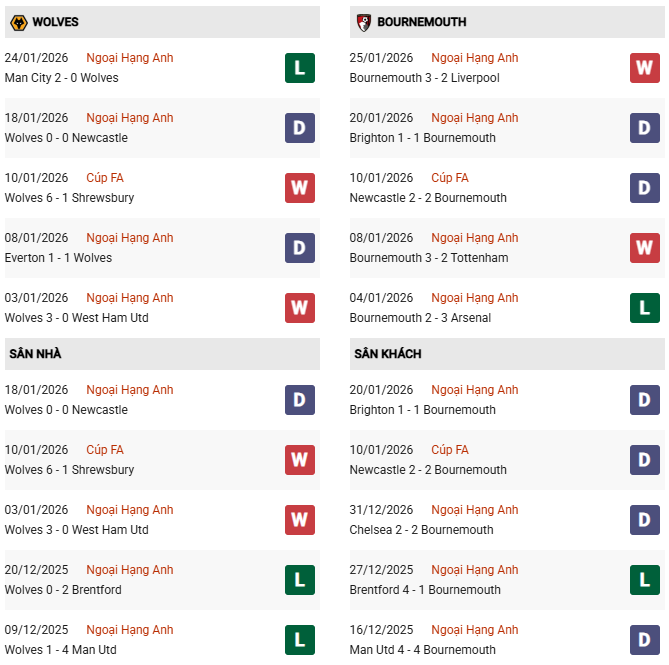This screenshot has height=665, width=669.
Task: Click the L badge for Bournemouth 2-3 Arsenal
Action: [x=644, y=308]
